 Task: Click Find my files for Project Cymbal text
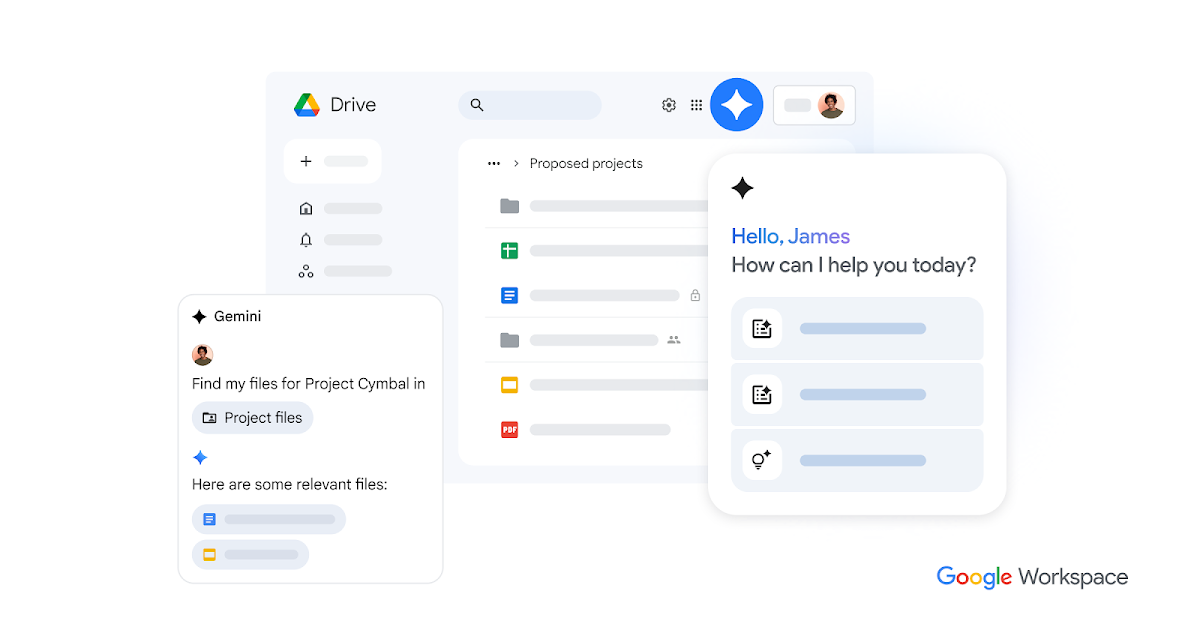[x=309, y=384]
